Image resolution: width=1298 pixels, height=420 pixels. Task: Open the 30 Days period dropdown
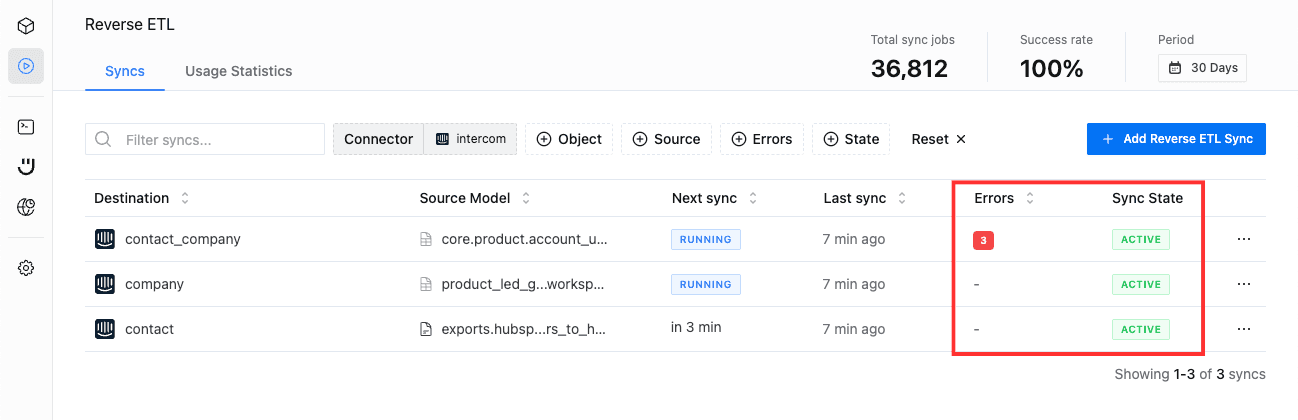(1202, 68)
